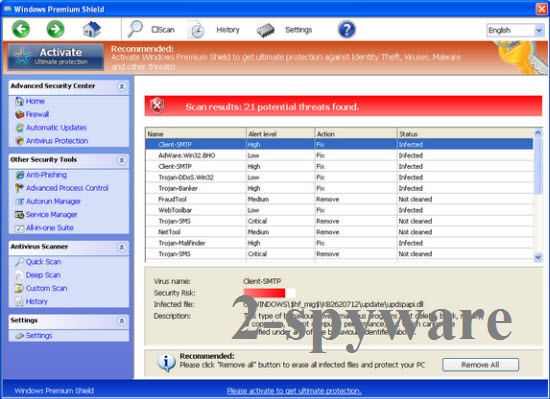
Task: Select the WebToolbar row
Action: (339, 210)
